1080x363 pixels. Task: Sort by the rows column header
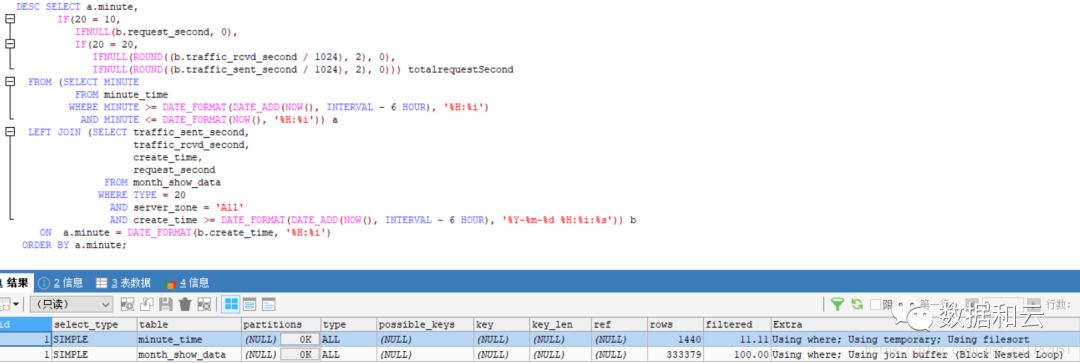(x=675, y=324)
